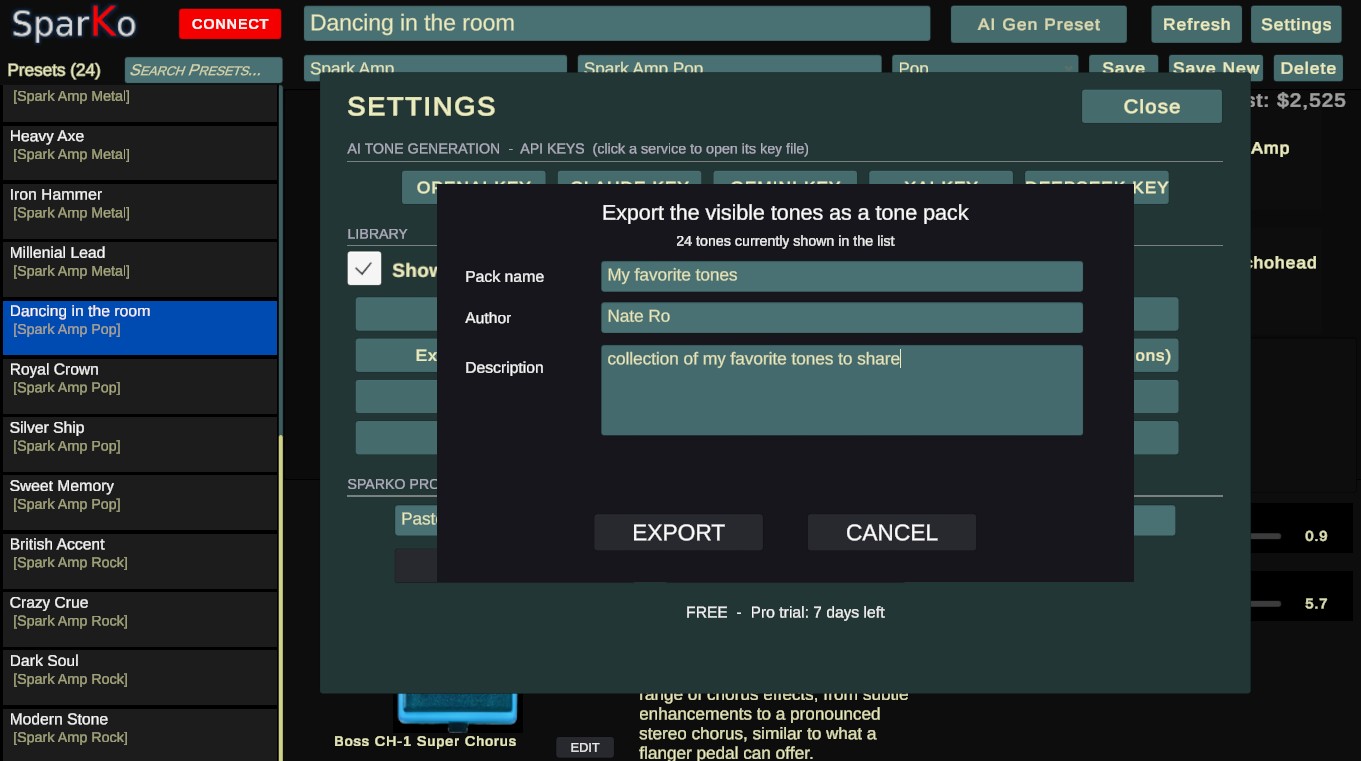The image size is (1361, 761).
Task: Edit the Pack name field
Action: point(841,276)
